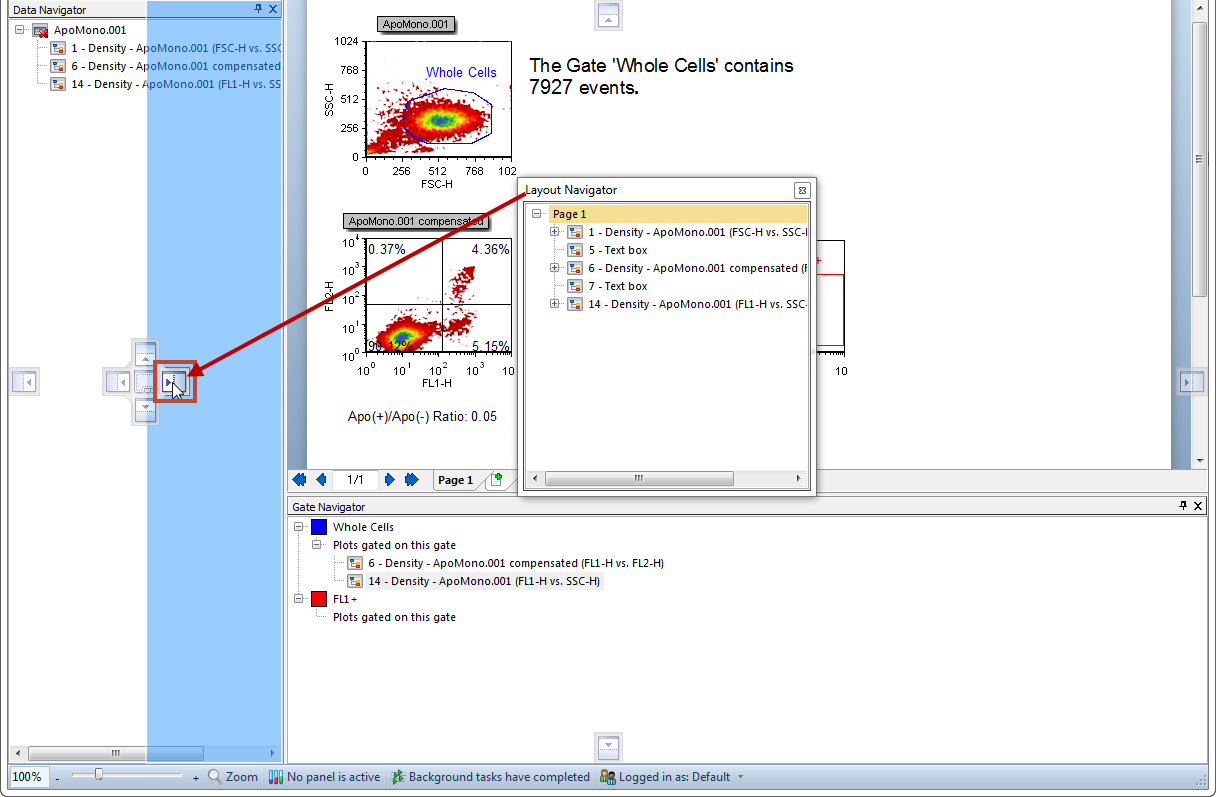Image resolution: width=1216 pixels, height=797 pixels.
Task: Click the dock-bottom guide in the docking diamond
Action: pos(146,409)
